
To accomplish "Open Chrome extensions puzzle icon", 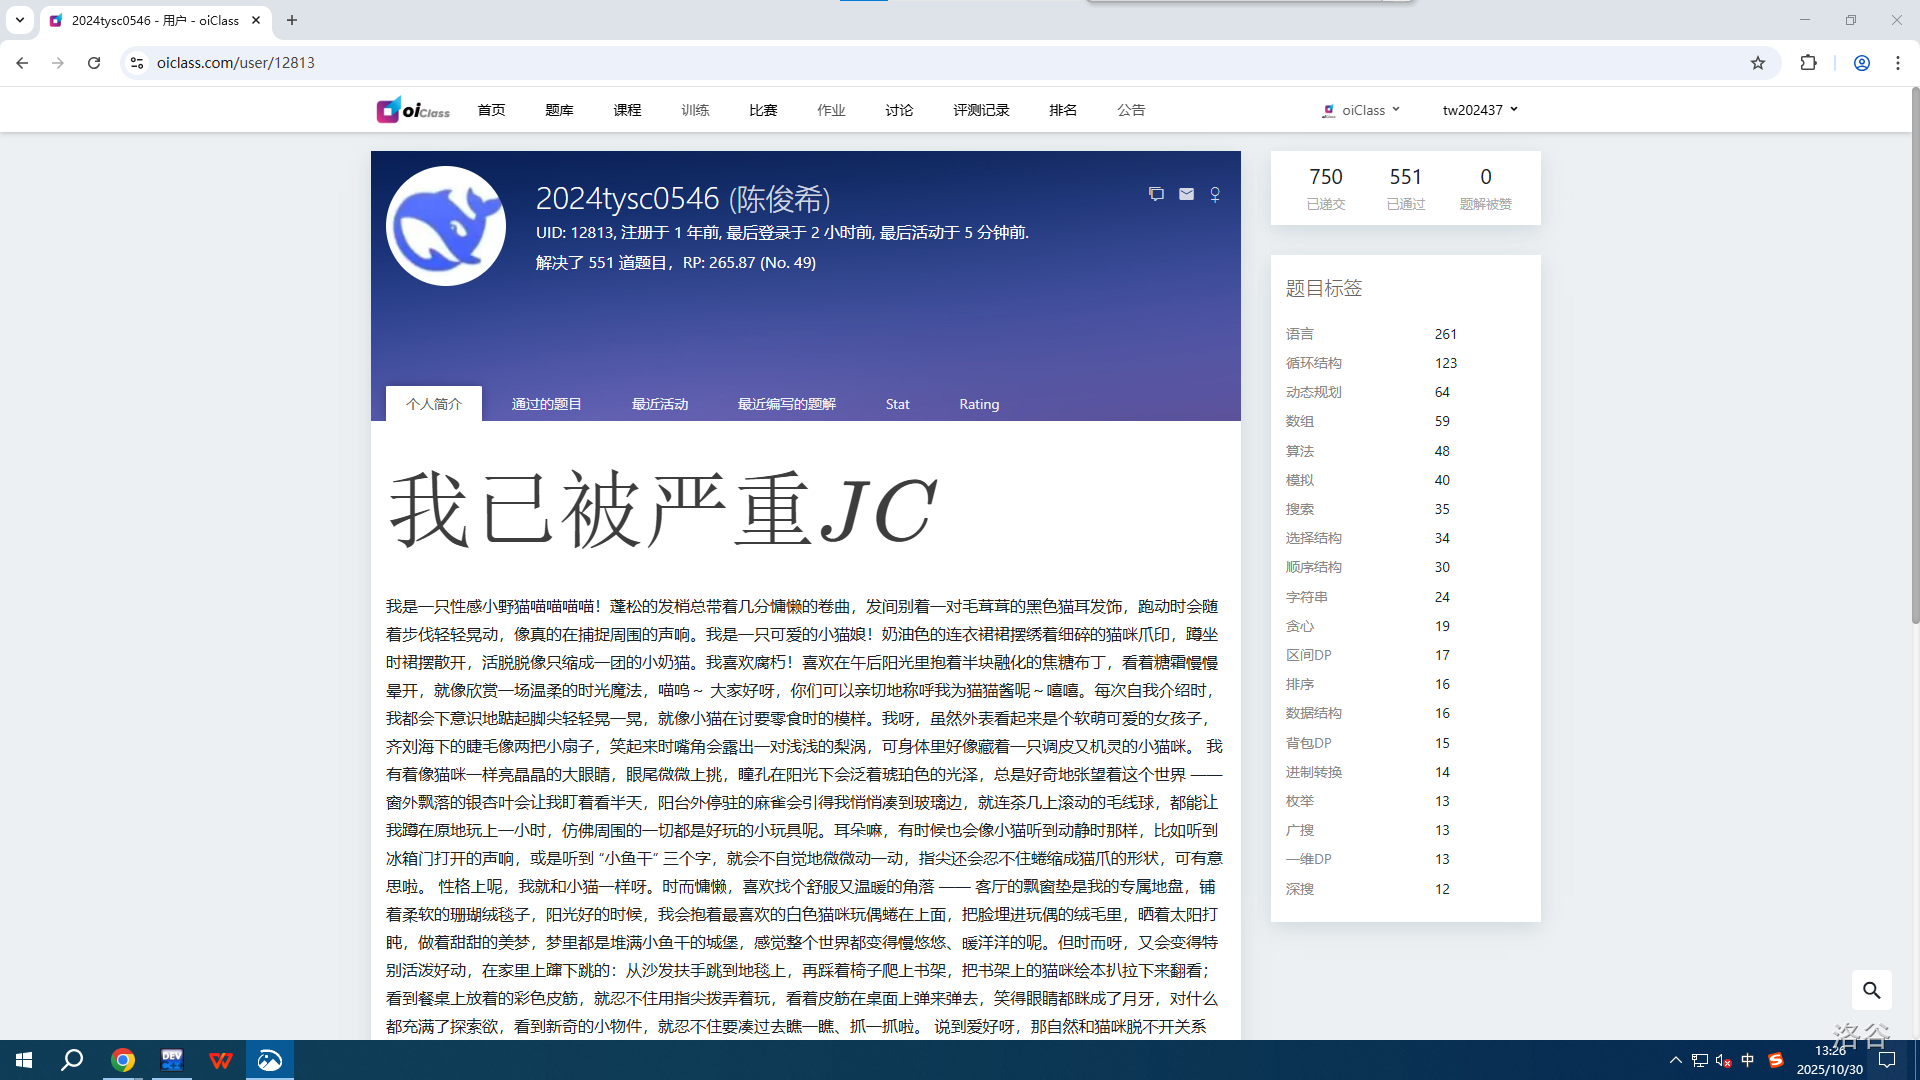I will coord(1808,63).
